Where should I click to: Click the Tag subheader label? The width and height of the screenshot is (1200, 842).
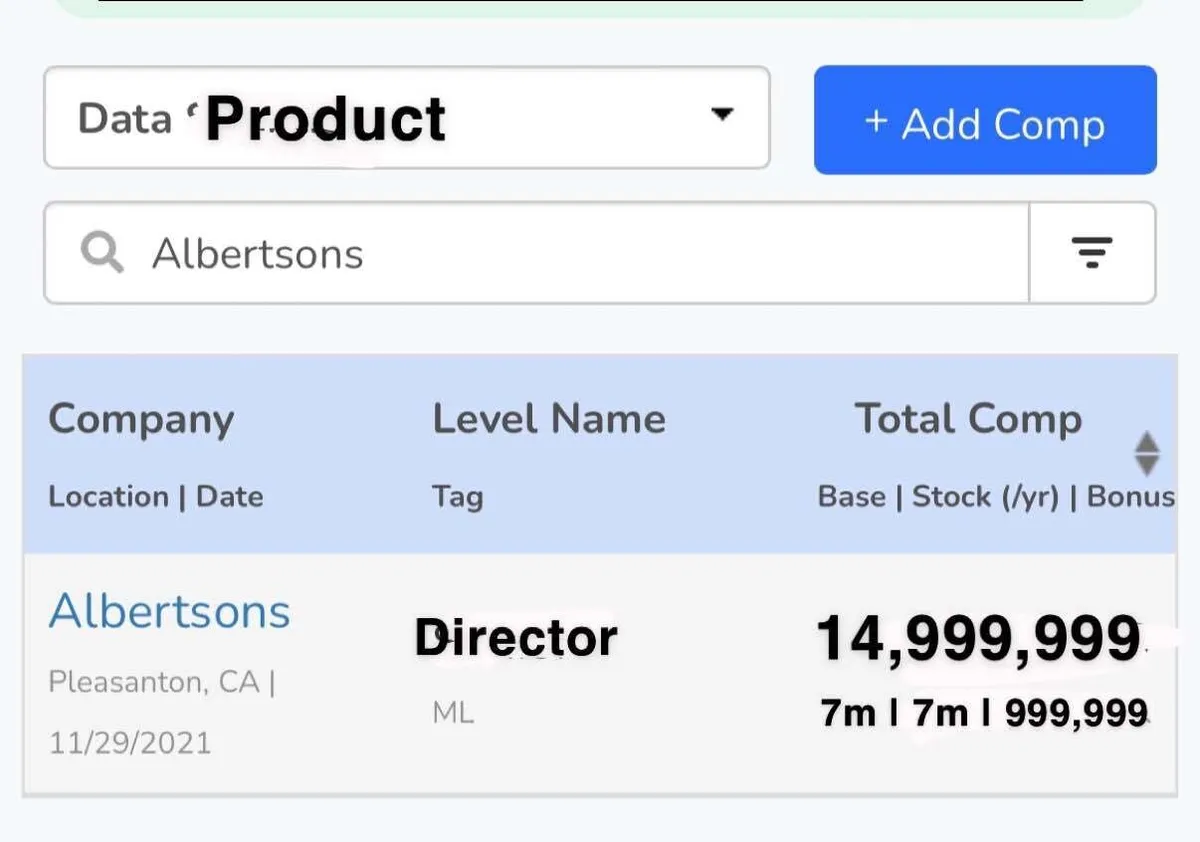(457, 497)
